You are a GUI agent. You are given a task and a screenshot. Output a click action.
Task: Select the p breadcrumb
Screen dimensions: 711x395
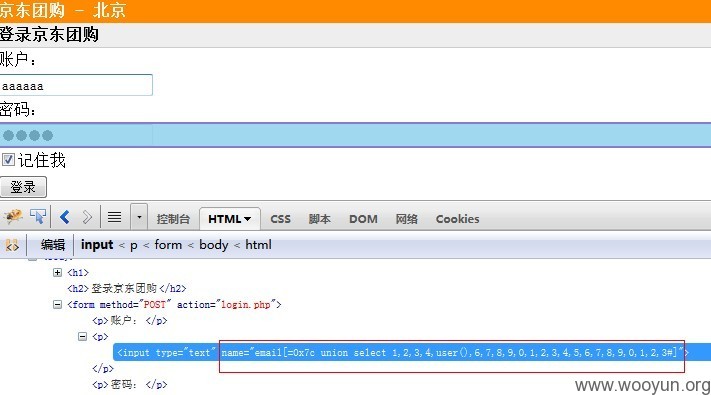(x=133, y=245)
